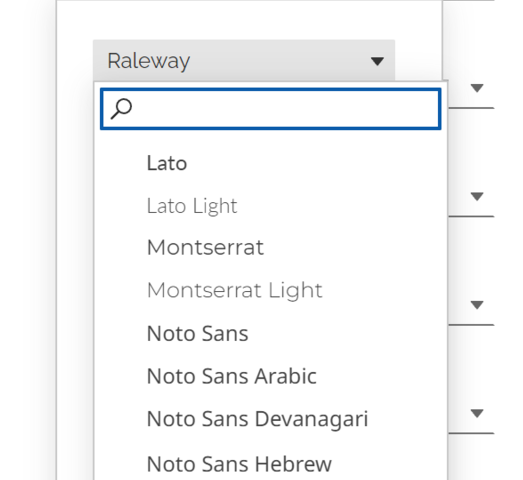
Task: Expand right-side dropdown arrow beside Lato Light
Action: tap(477, 196)
